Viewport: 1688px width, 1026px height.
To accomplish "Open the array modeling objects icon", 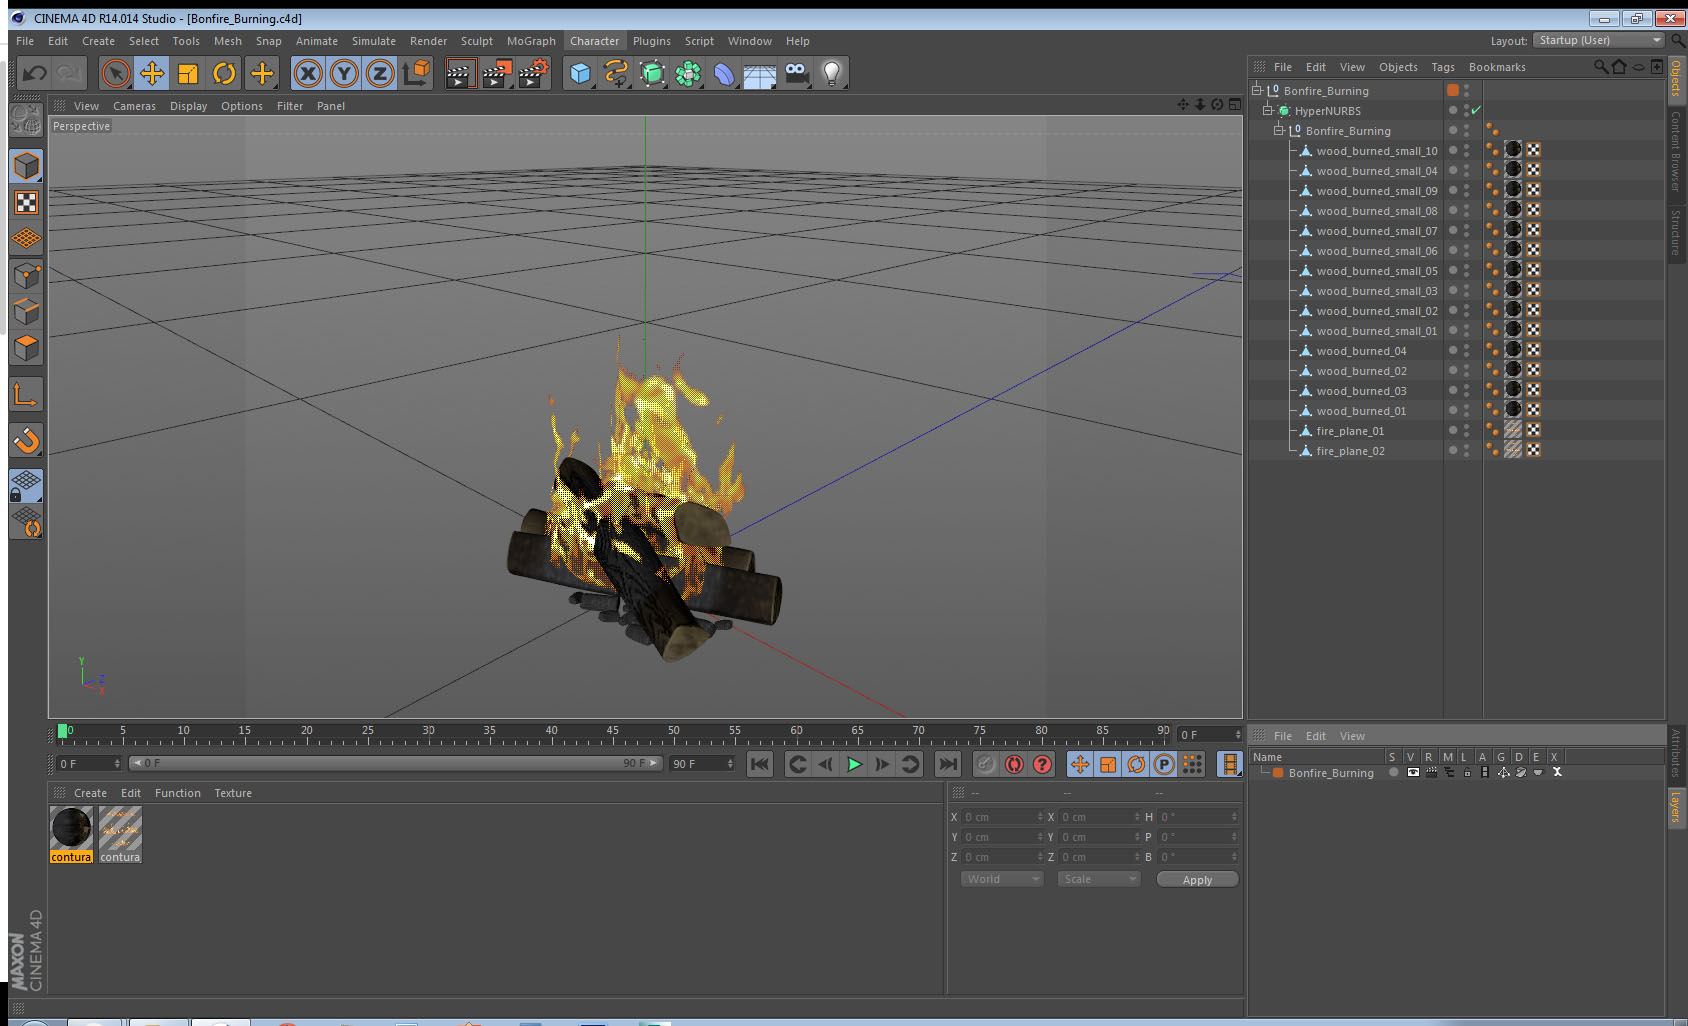I will 688,73.
